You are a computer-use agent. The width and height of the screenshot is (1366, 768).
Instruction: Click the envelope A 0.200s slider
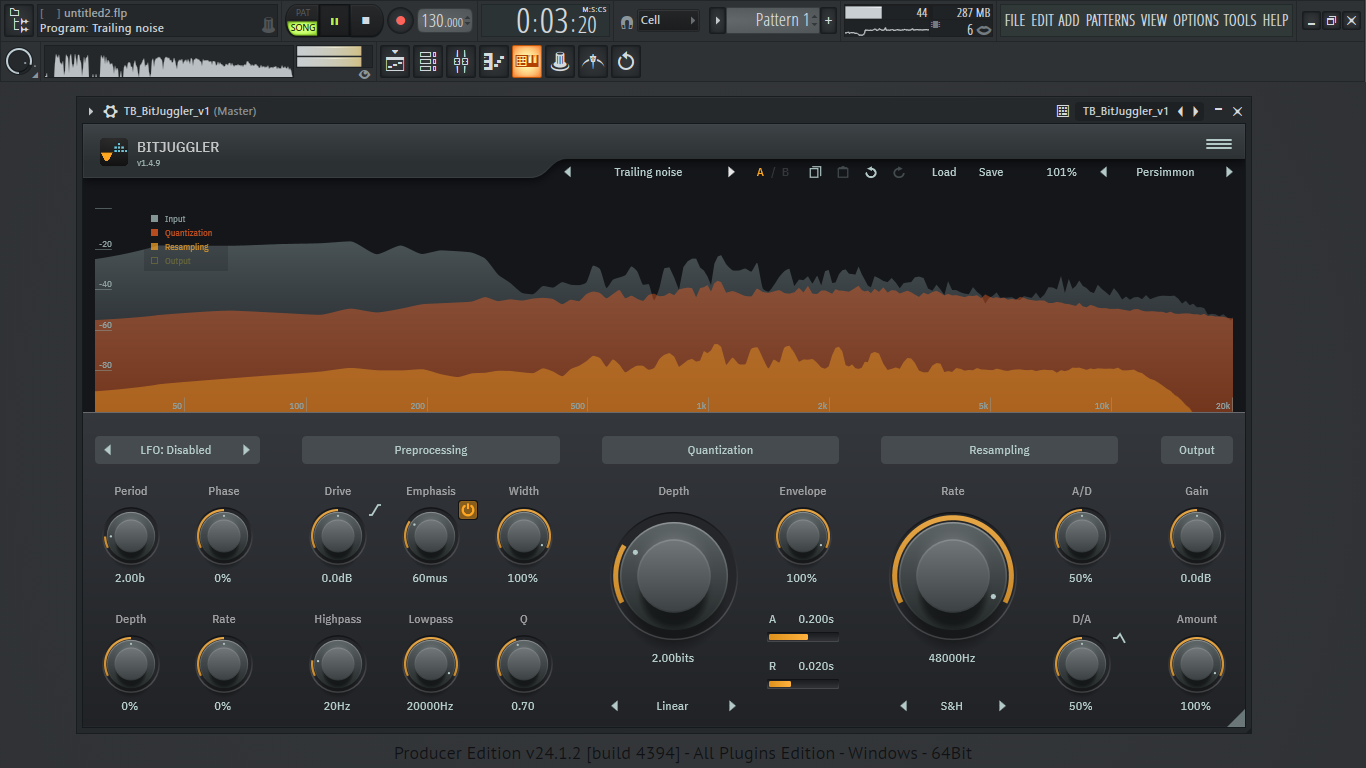[x=803, y=637]
